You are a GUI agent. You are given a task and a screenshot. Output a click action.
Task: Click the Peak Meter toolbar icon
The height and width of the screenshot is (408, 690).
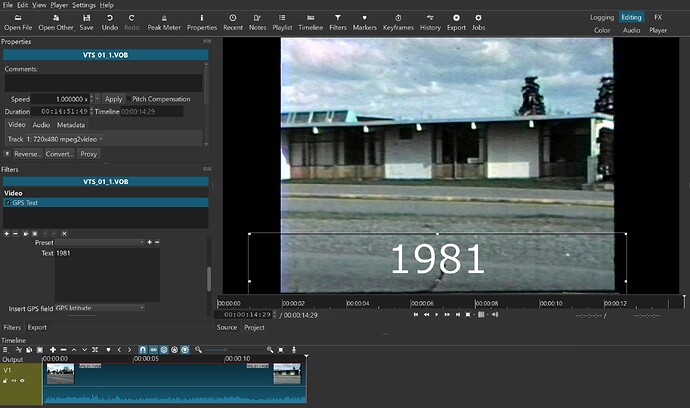pyautogui.click(x=164, y=22)
